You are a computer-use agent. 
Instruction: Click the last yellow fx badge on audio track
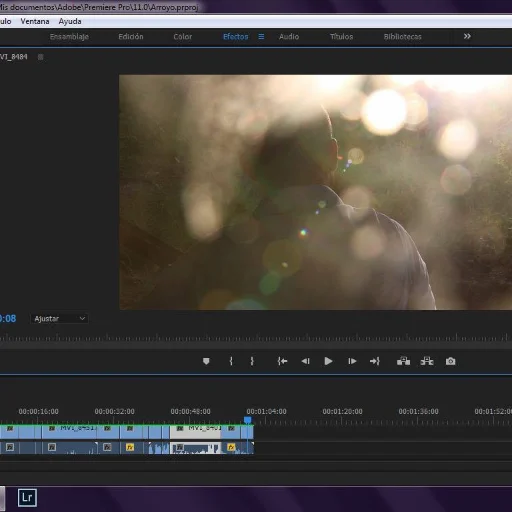[x=231, y=447]
